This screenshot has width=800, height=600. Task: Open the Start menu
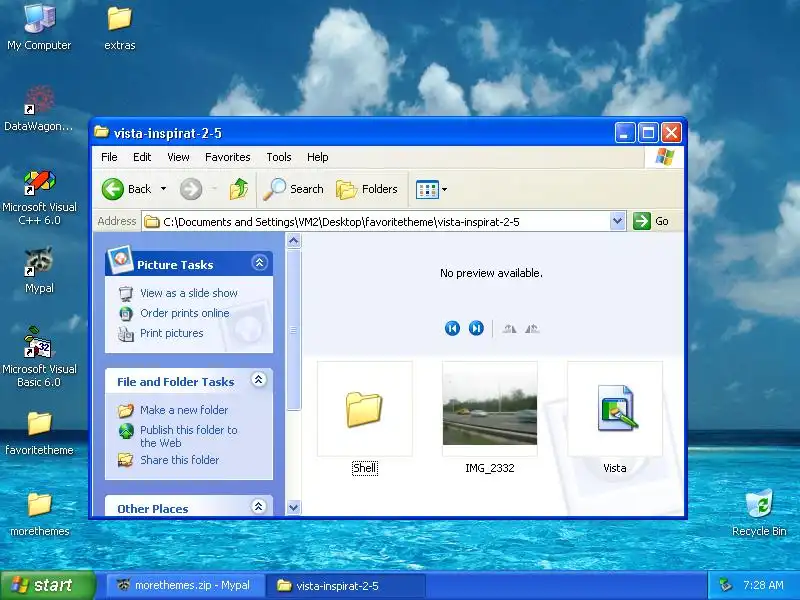coord(47,585)
